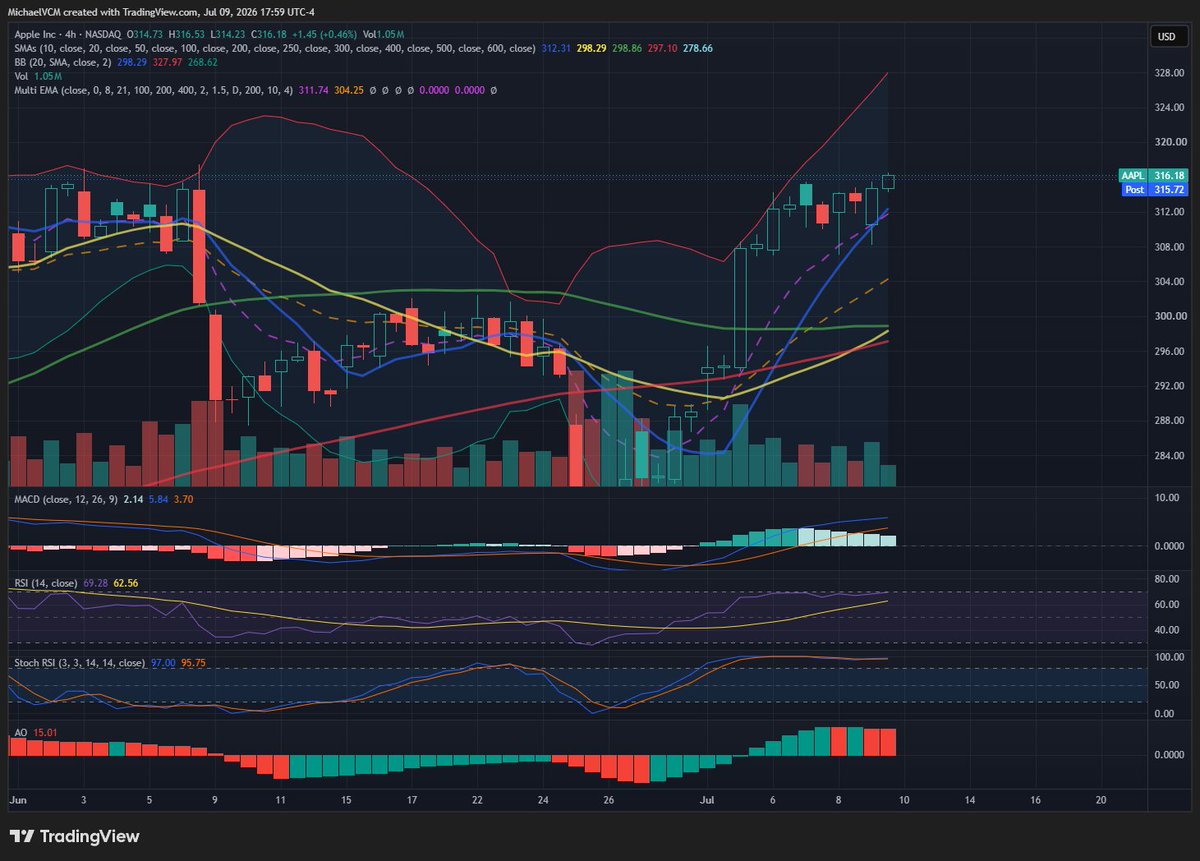Click the Vol indicator legend row

tap(37, 76)
